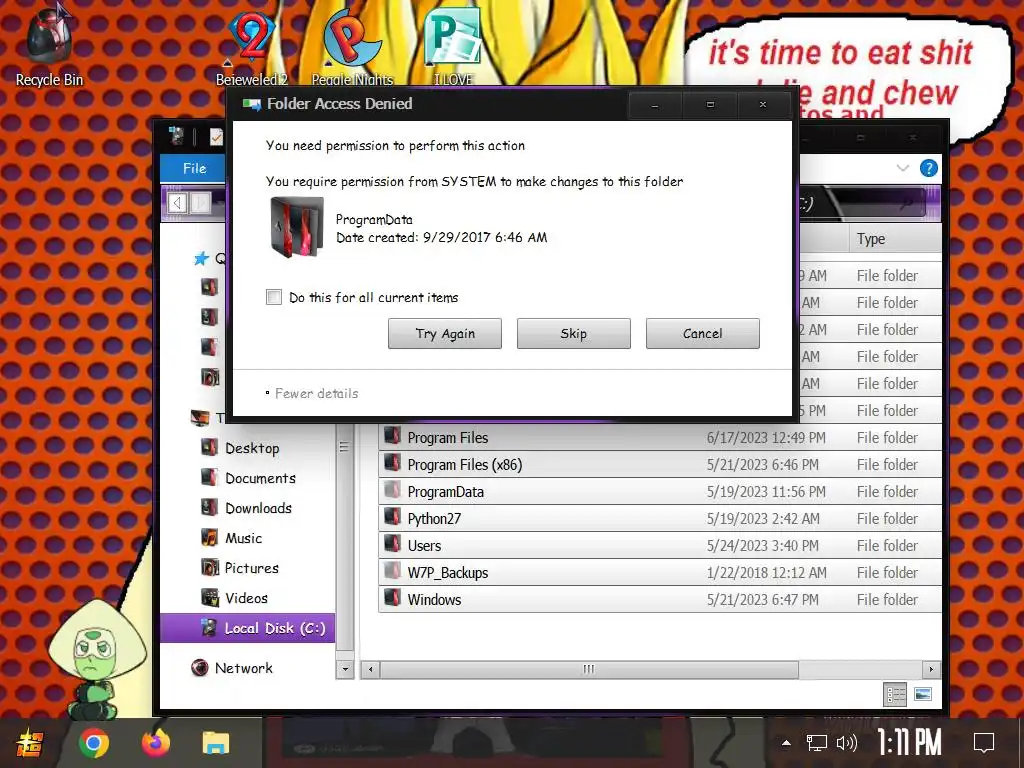
Task: Click the ProgramData folder icon in dialog
Action: pos(296,227)
